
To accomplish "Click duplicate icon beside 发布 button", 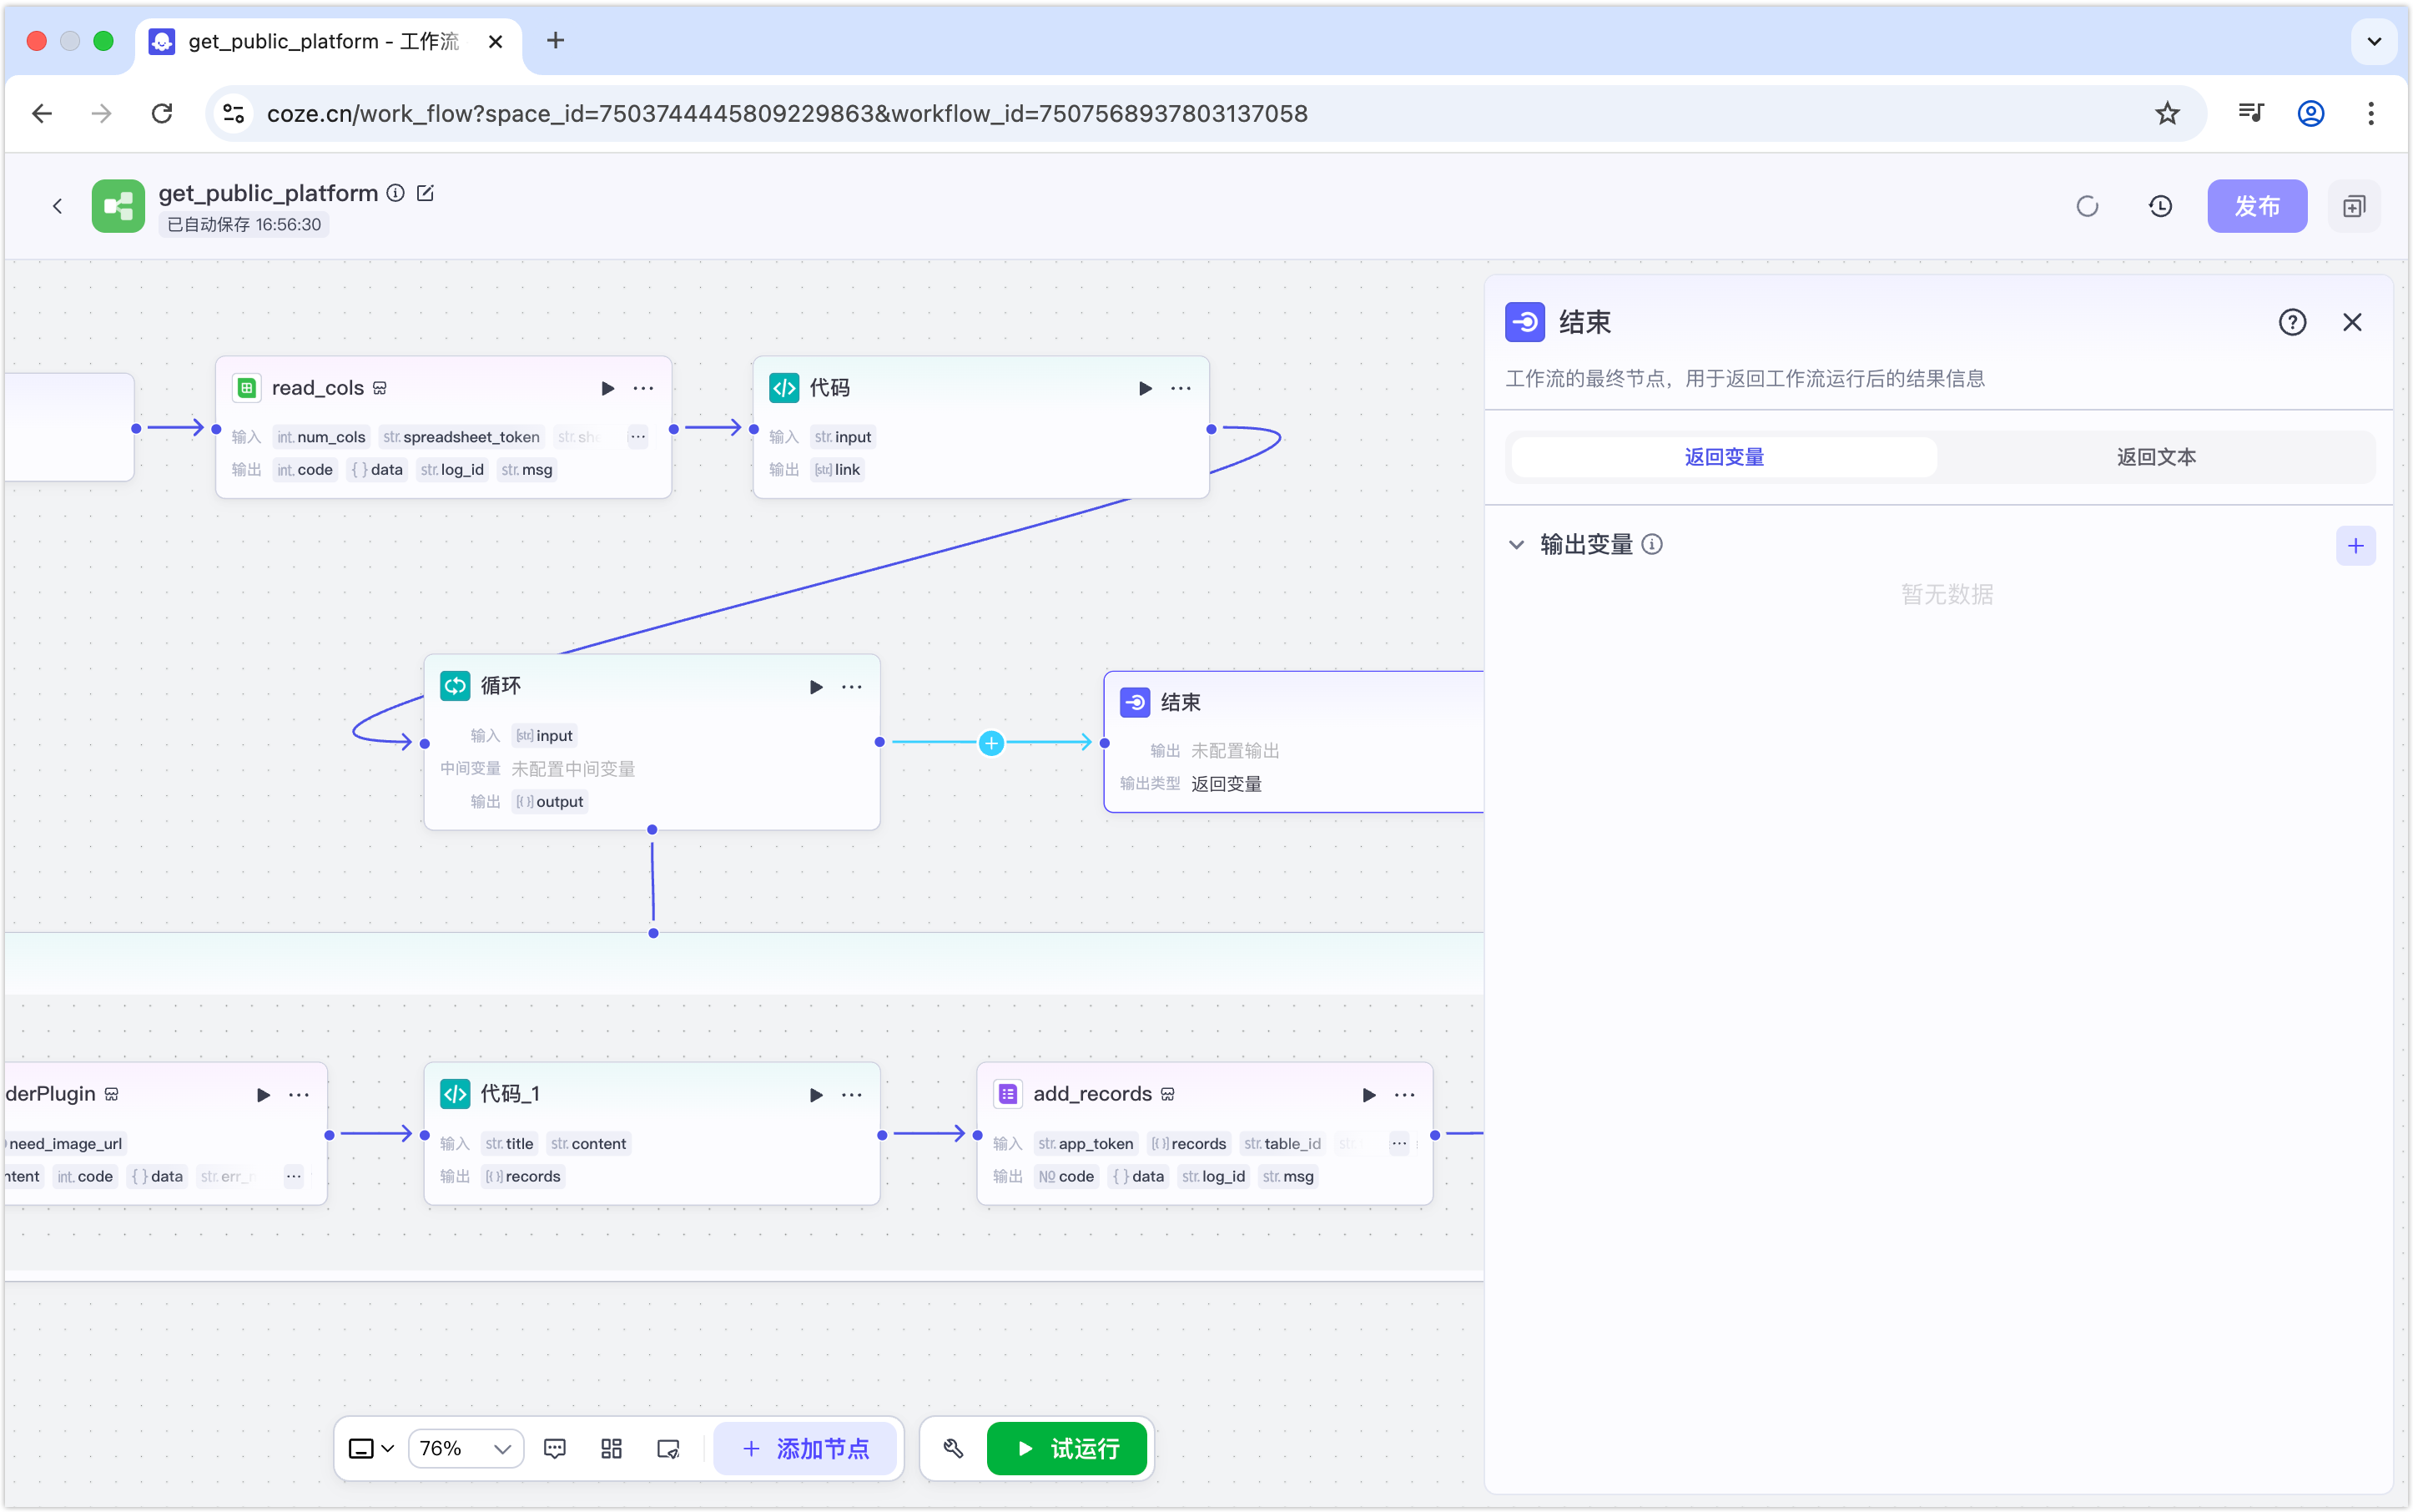I will pos(2354,206).
